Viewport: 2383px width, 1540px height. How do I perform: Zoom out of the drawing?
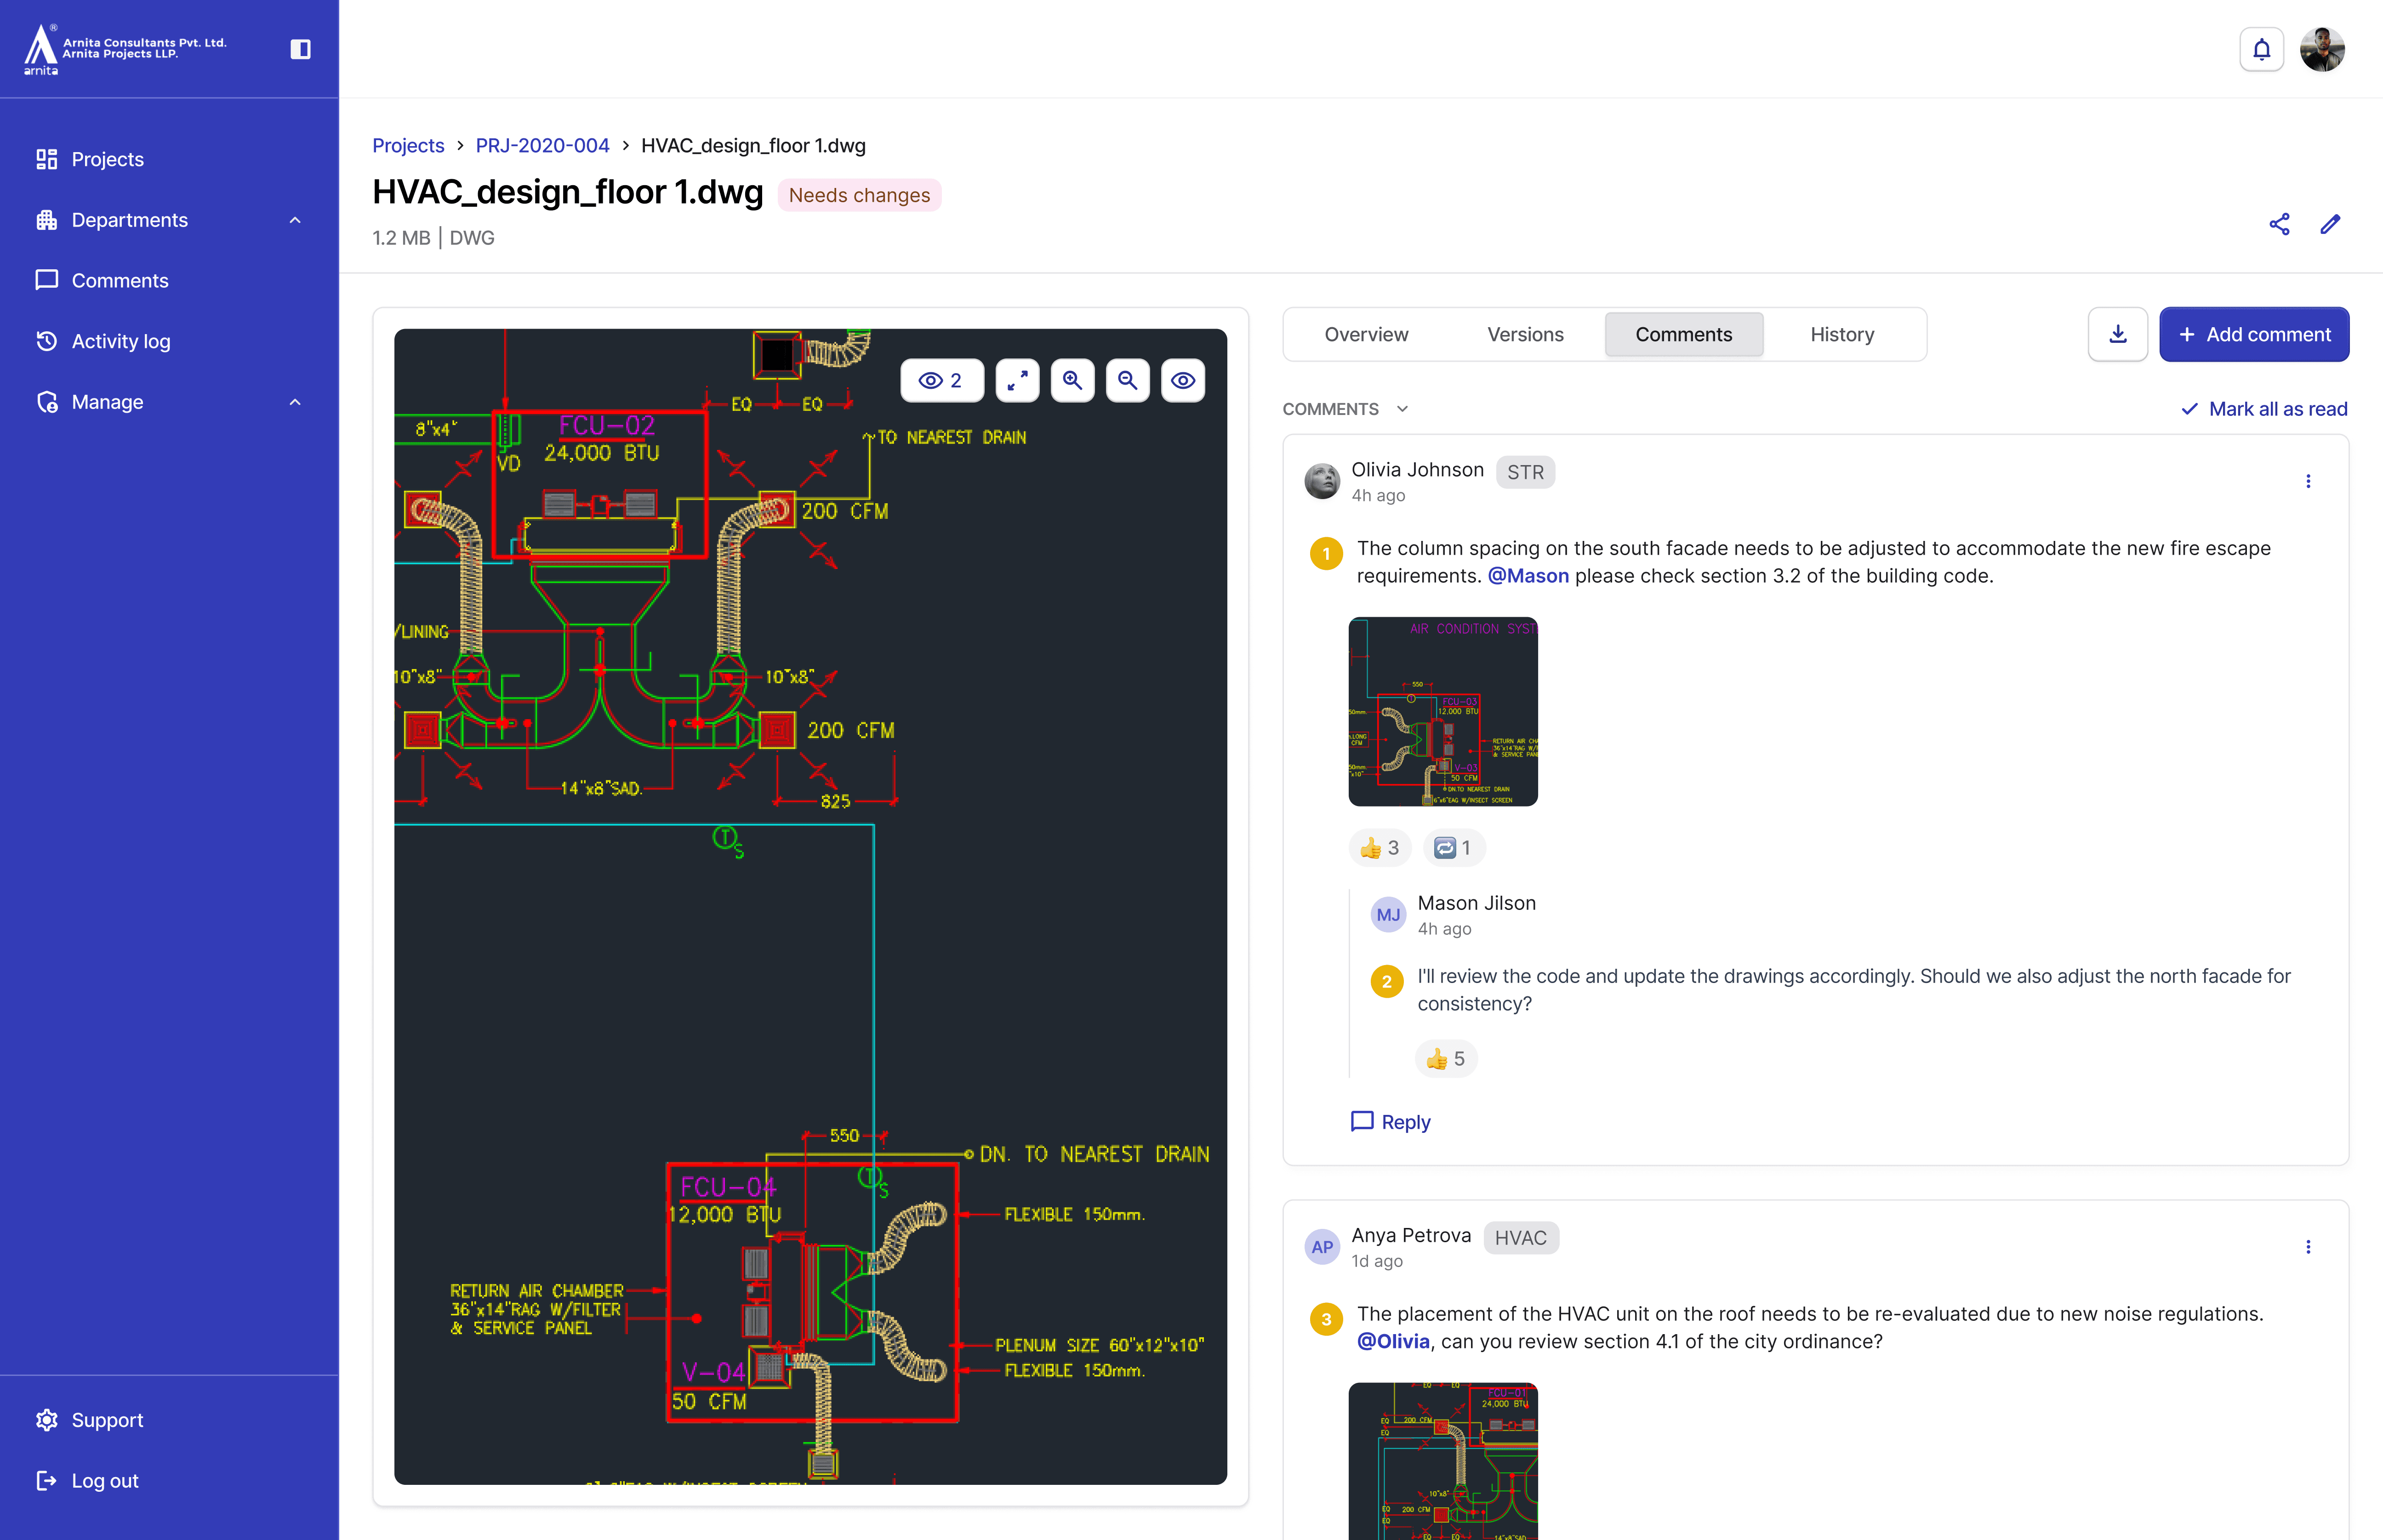1127,380
